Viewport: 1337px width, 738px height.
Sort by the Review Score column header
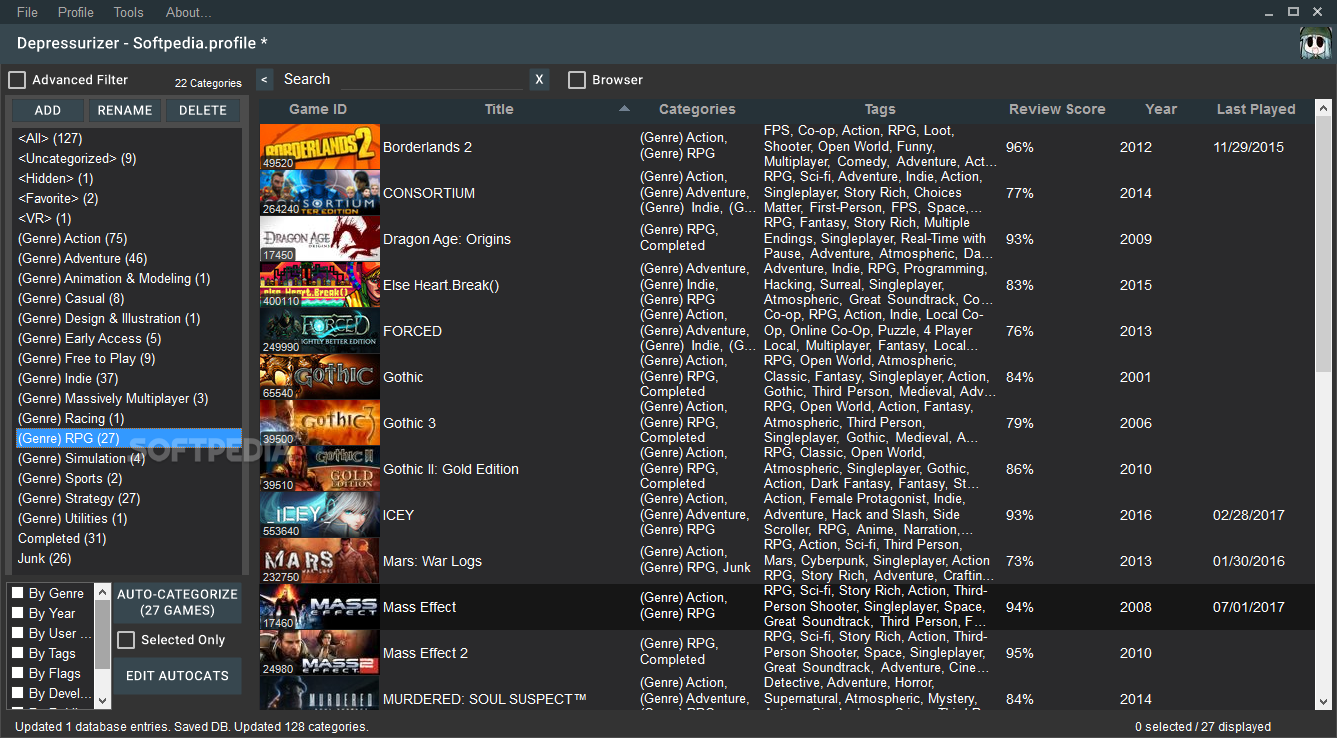click(1057, 109)
